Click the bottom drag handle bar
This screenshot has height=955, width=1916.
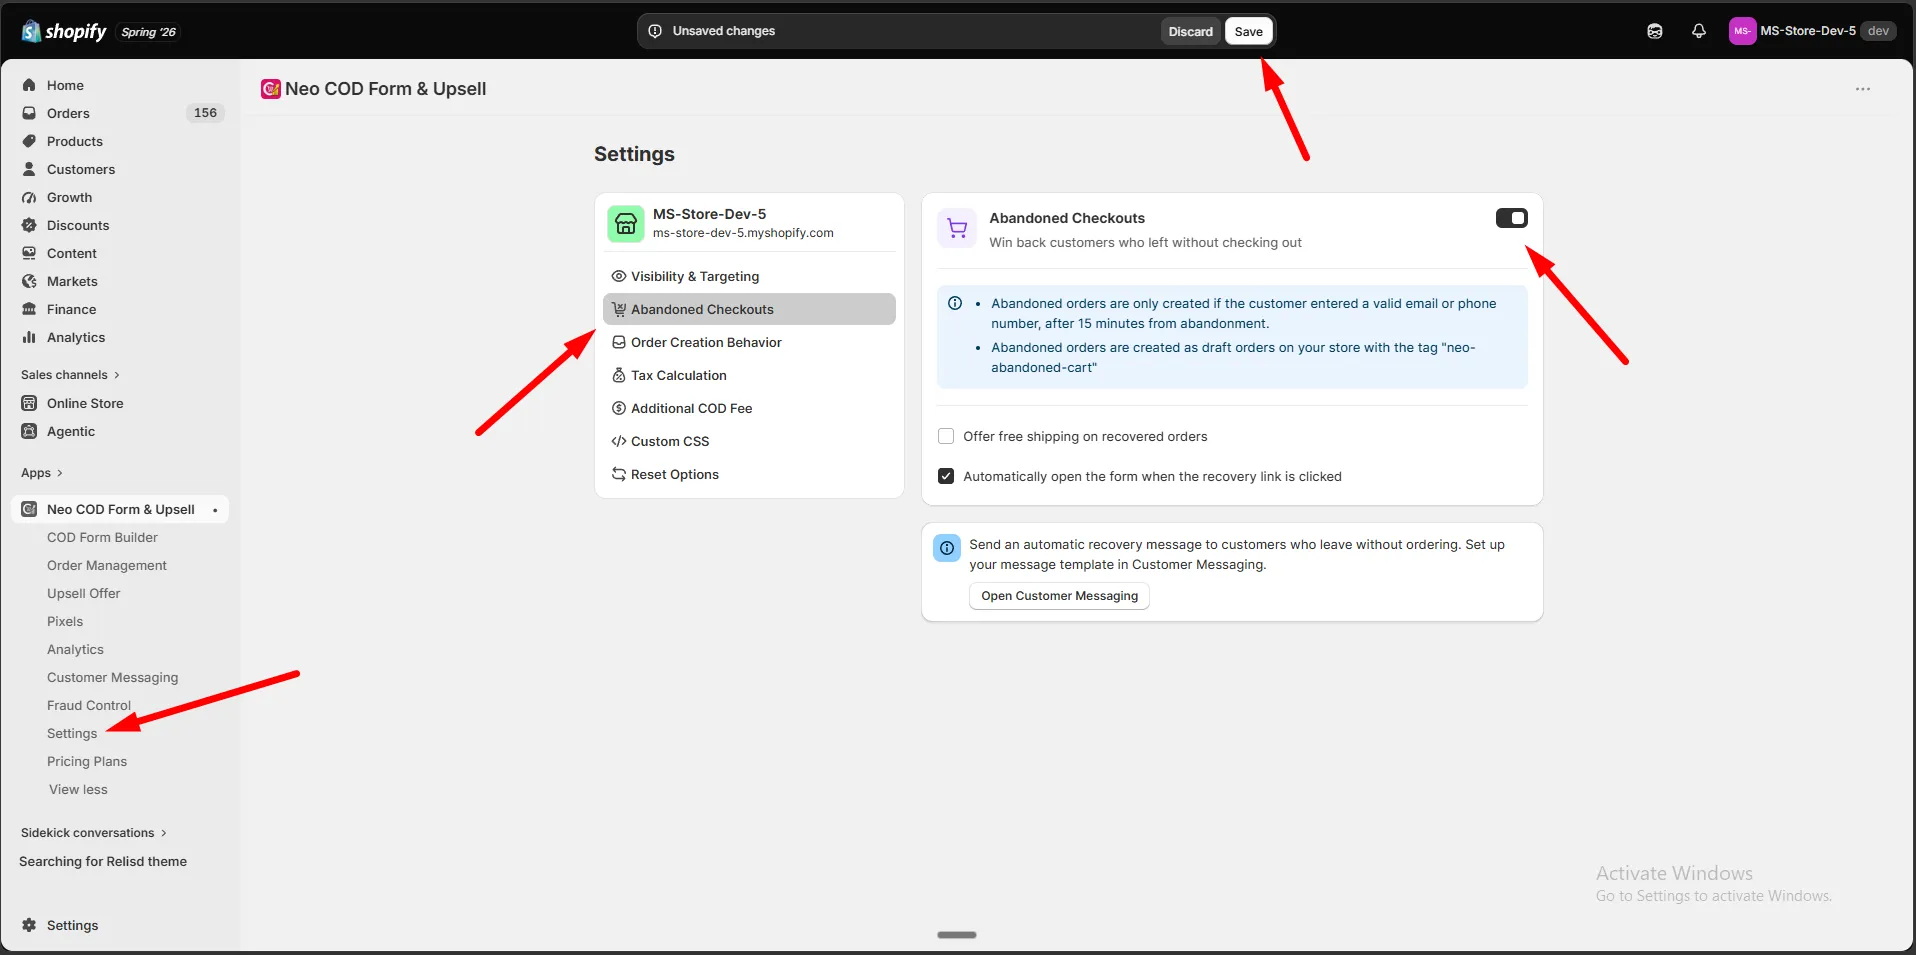(x=957, y=935)
